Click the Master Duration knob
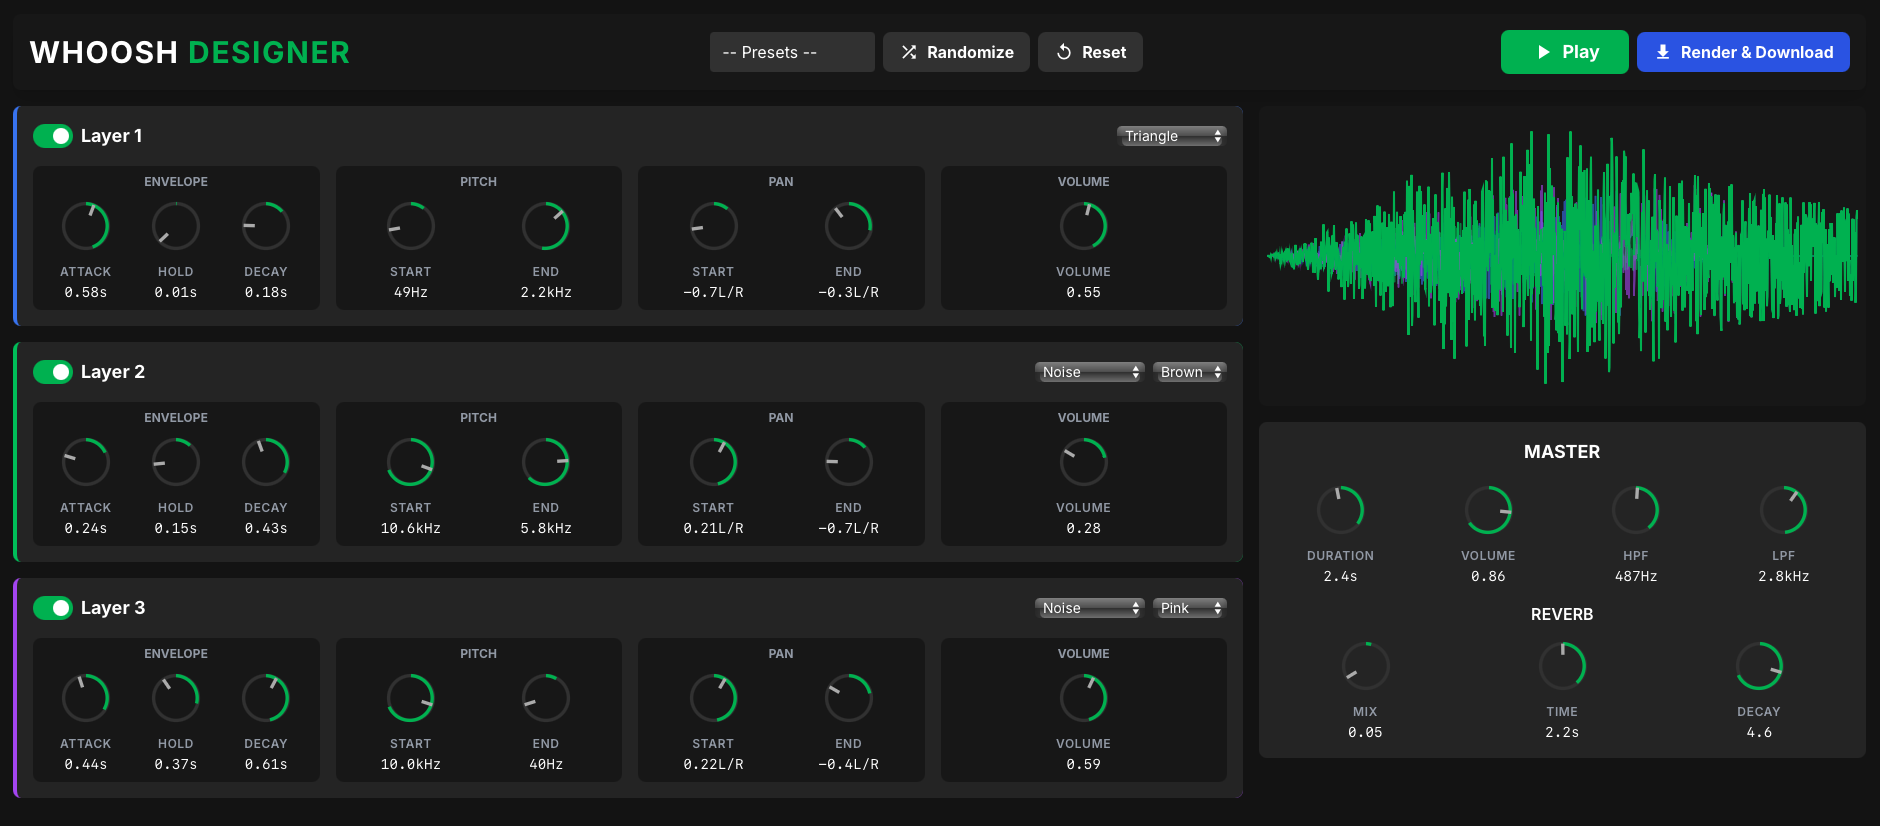This screenshot has width=1880, height=826. 1341,510
